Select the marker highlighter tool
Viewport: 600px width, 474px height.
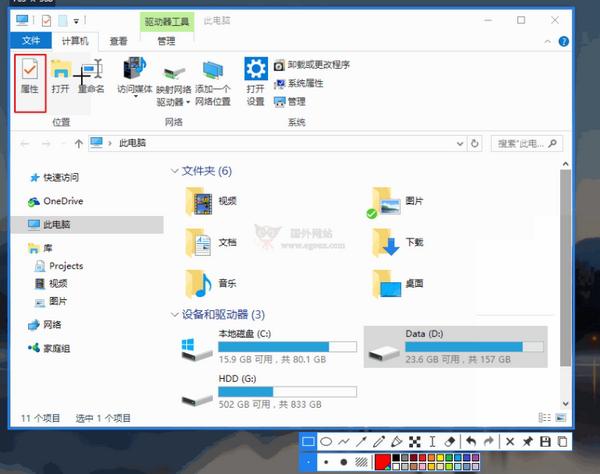click(396, 442)
